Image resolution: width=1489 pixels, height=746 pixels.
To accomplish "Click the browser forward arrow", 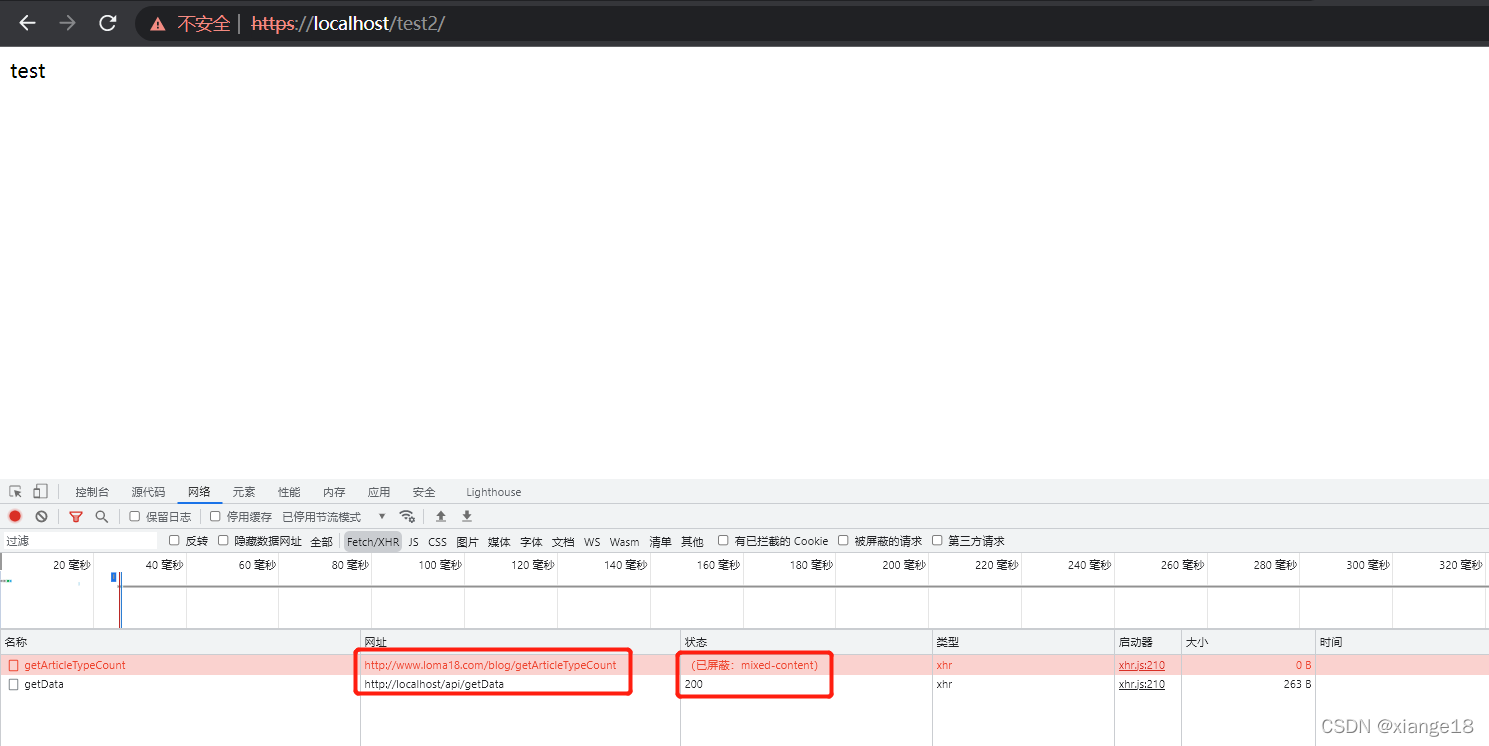I will [x=67, y=23].
